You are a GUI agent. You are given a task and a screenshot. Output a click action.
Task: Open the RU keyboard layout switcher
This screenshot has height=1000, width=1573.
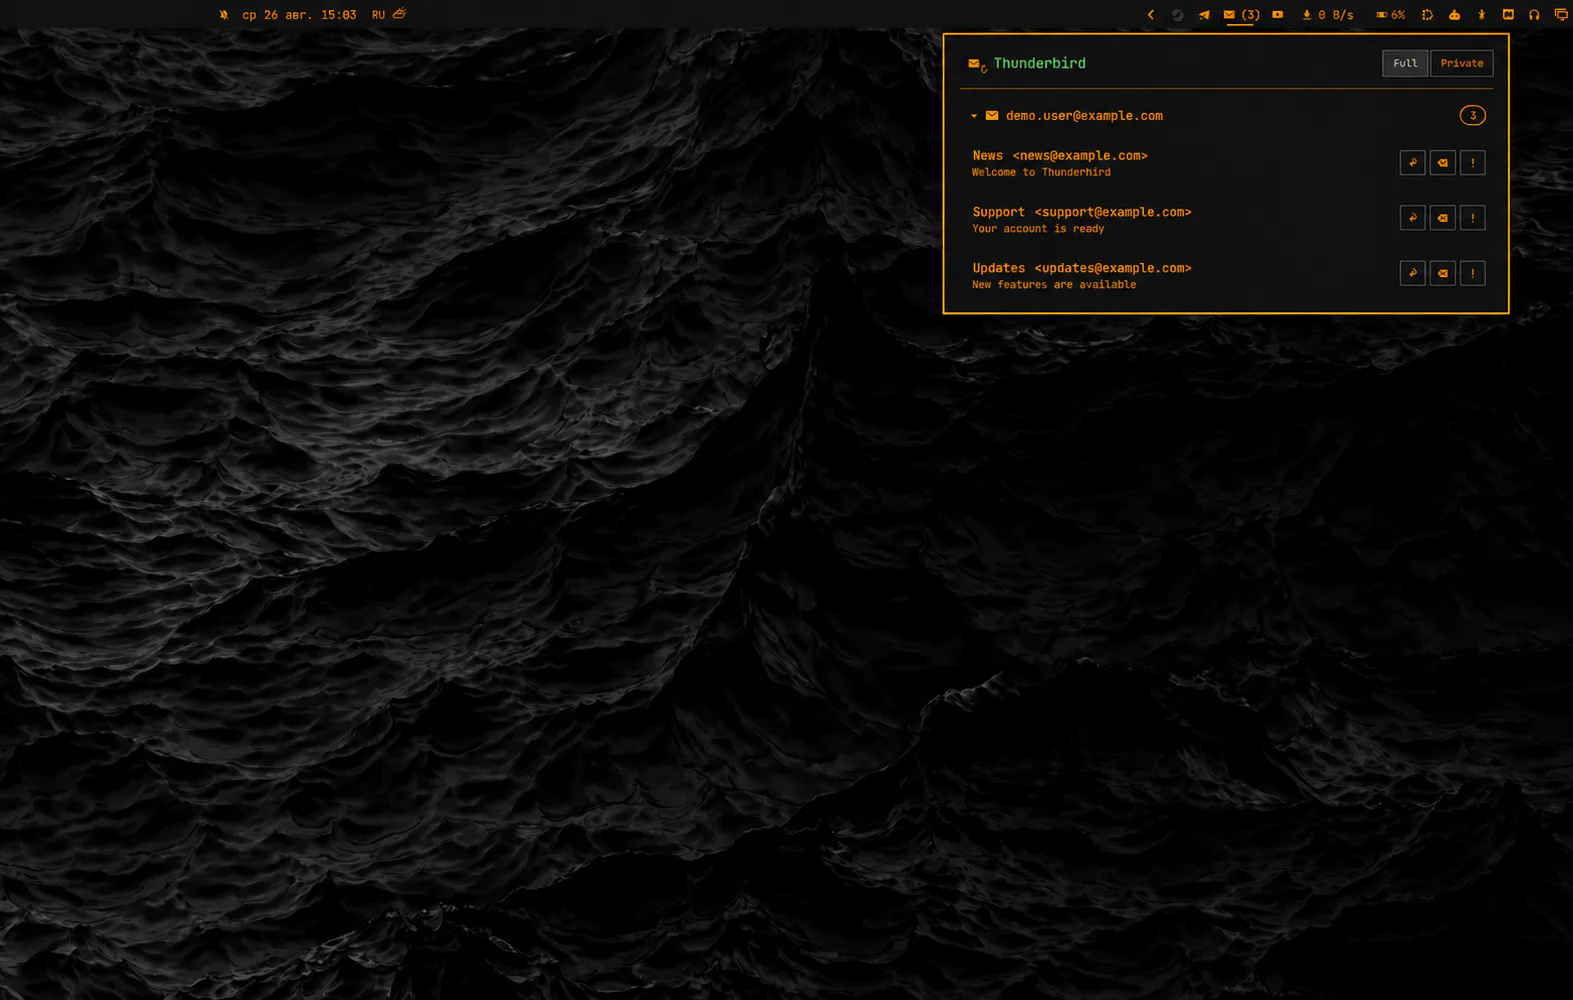tap(378, 15)
